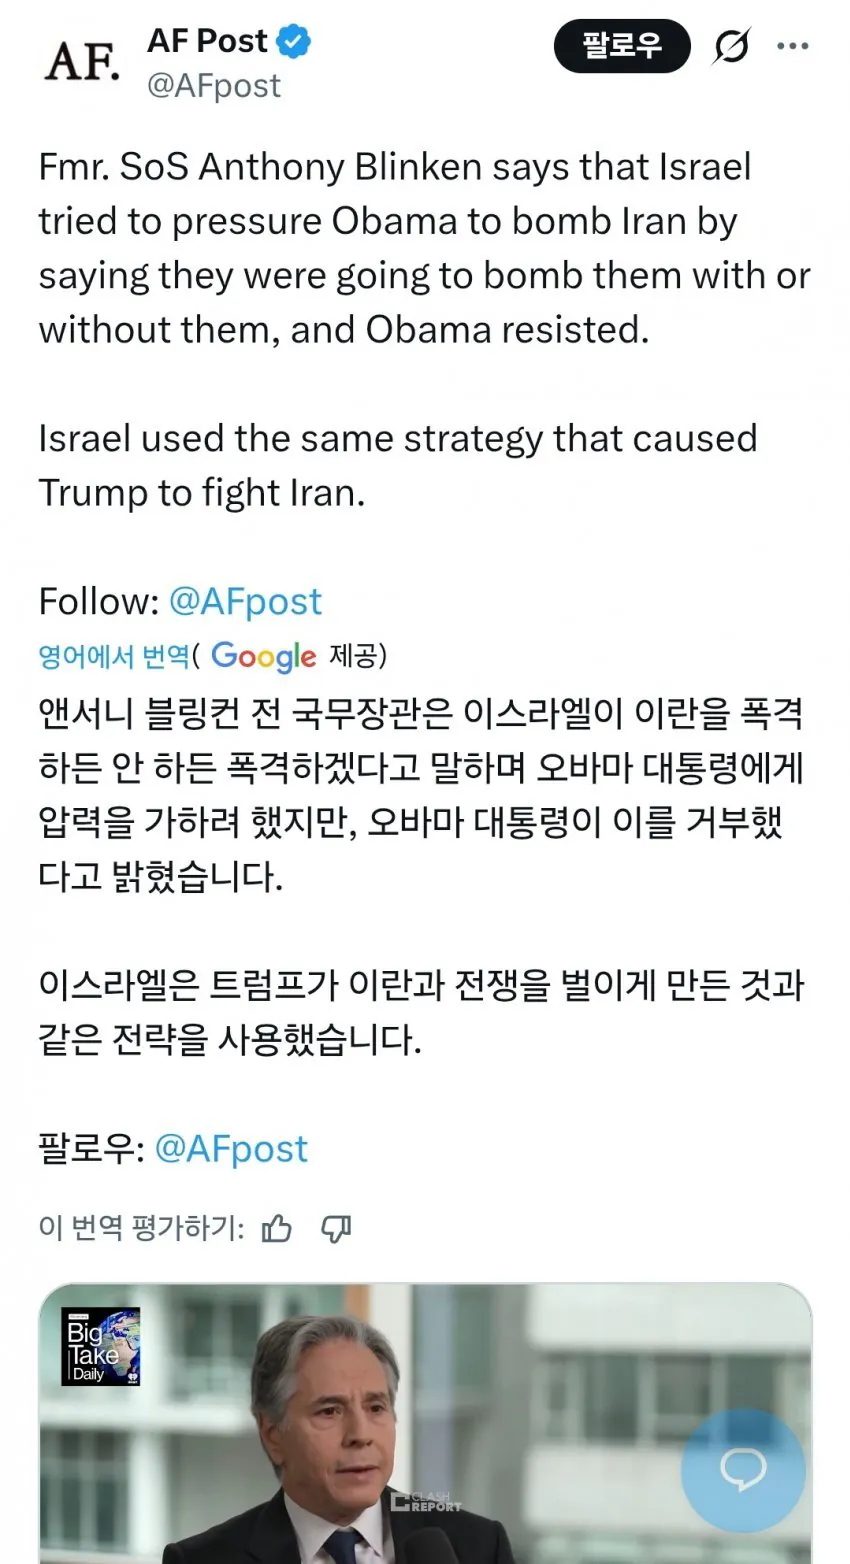This screenshot has width=850, height=1564.
Task: Click the Big Take Daily logo on video
Action: (101, 1346)
